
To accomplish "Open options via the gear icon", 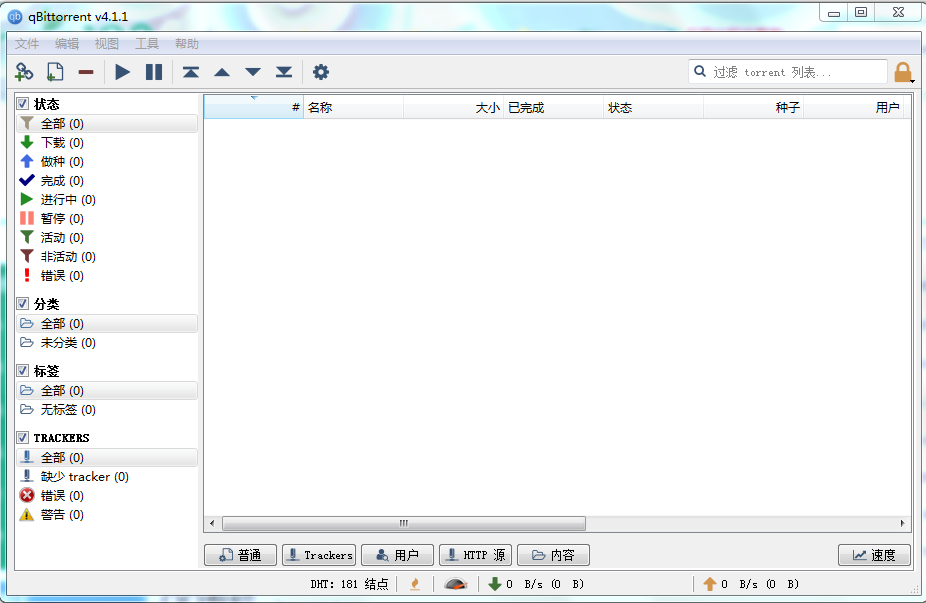I will (x=321, y=72).
